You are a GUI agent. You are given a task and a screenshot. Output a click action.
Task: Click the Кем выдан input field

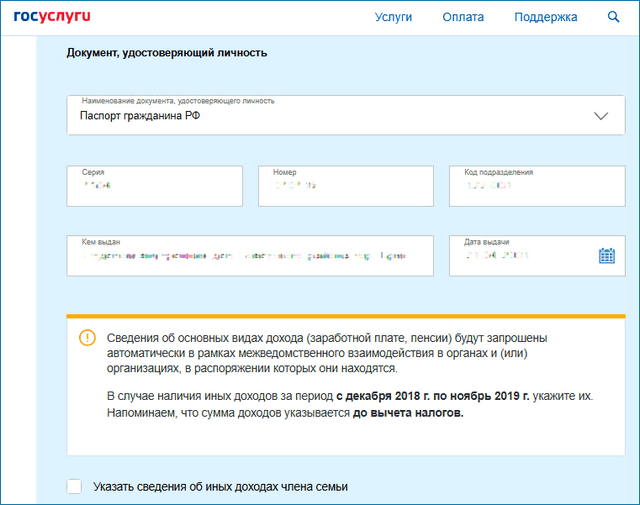[250, 256]
